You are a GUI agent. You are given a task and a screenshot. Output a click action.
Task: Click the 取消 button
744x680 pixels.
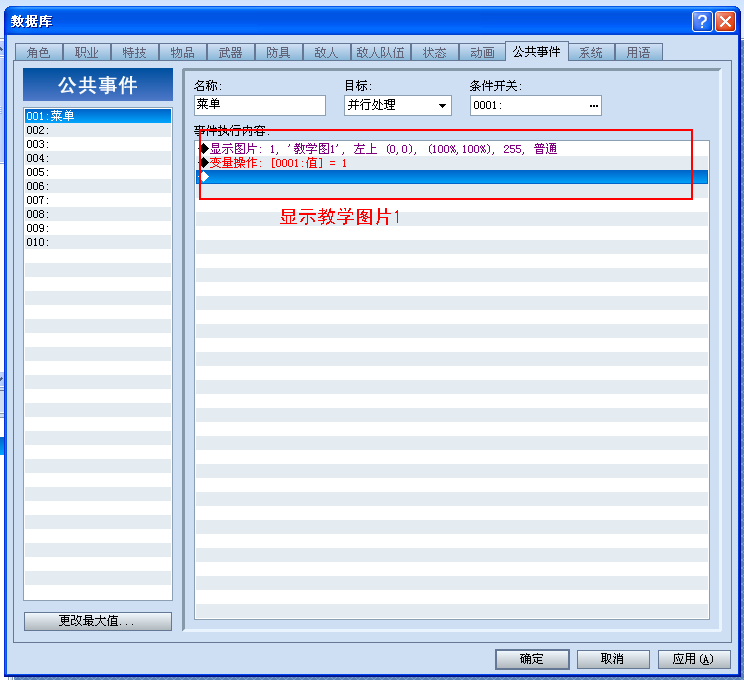[x=613, y=659]
